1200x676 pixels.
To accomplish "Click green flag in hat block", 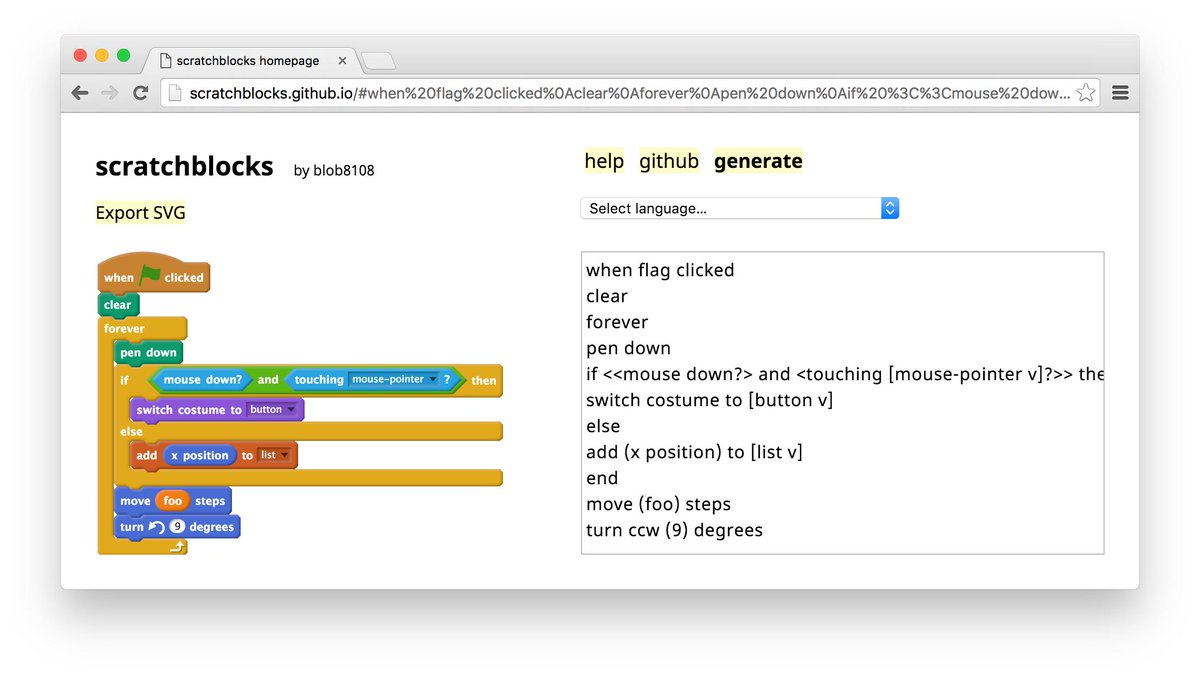I will point(150,275).
